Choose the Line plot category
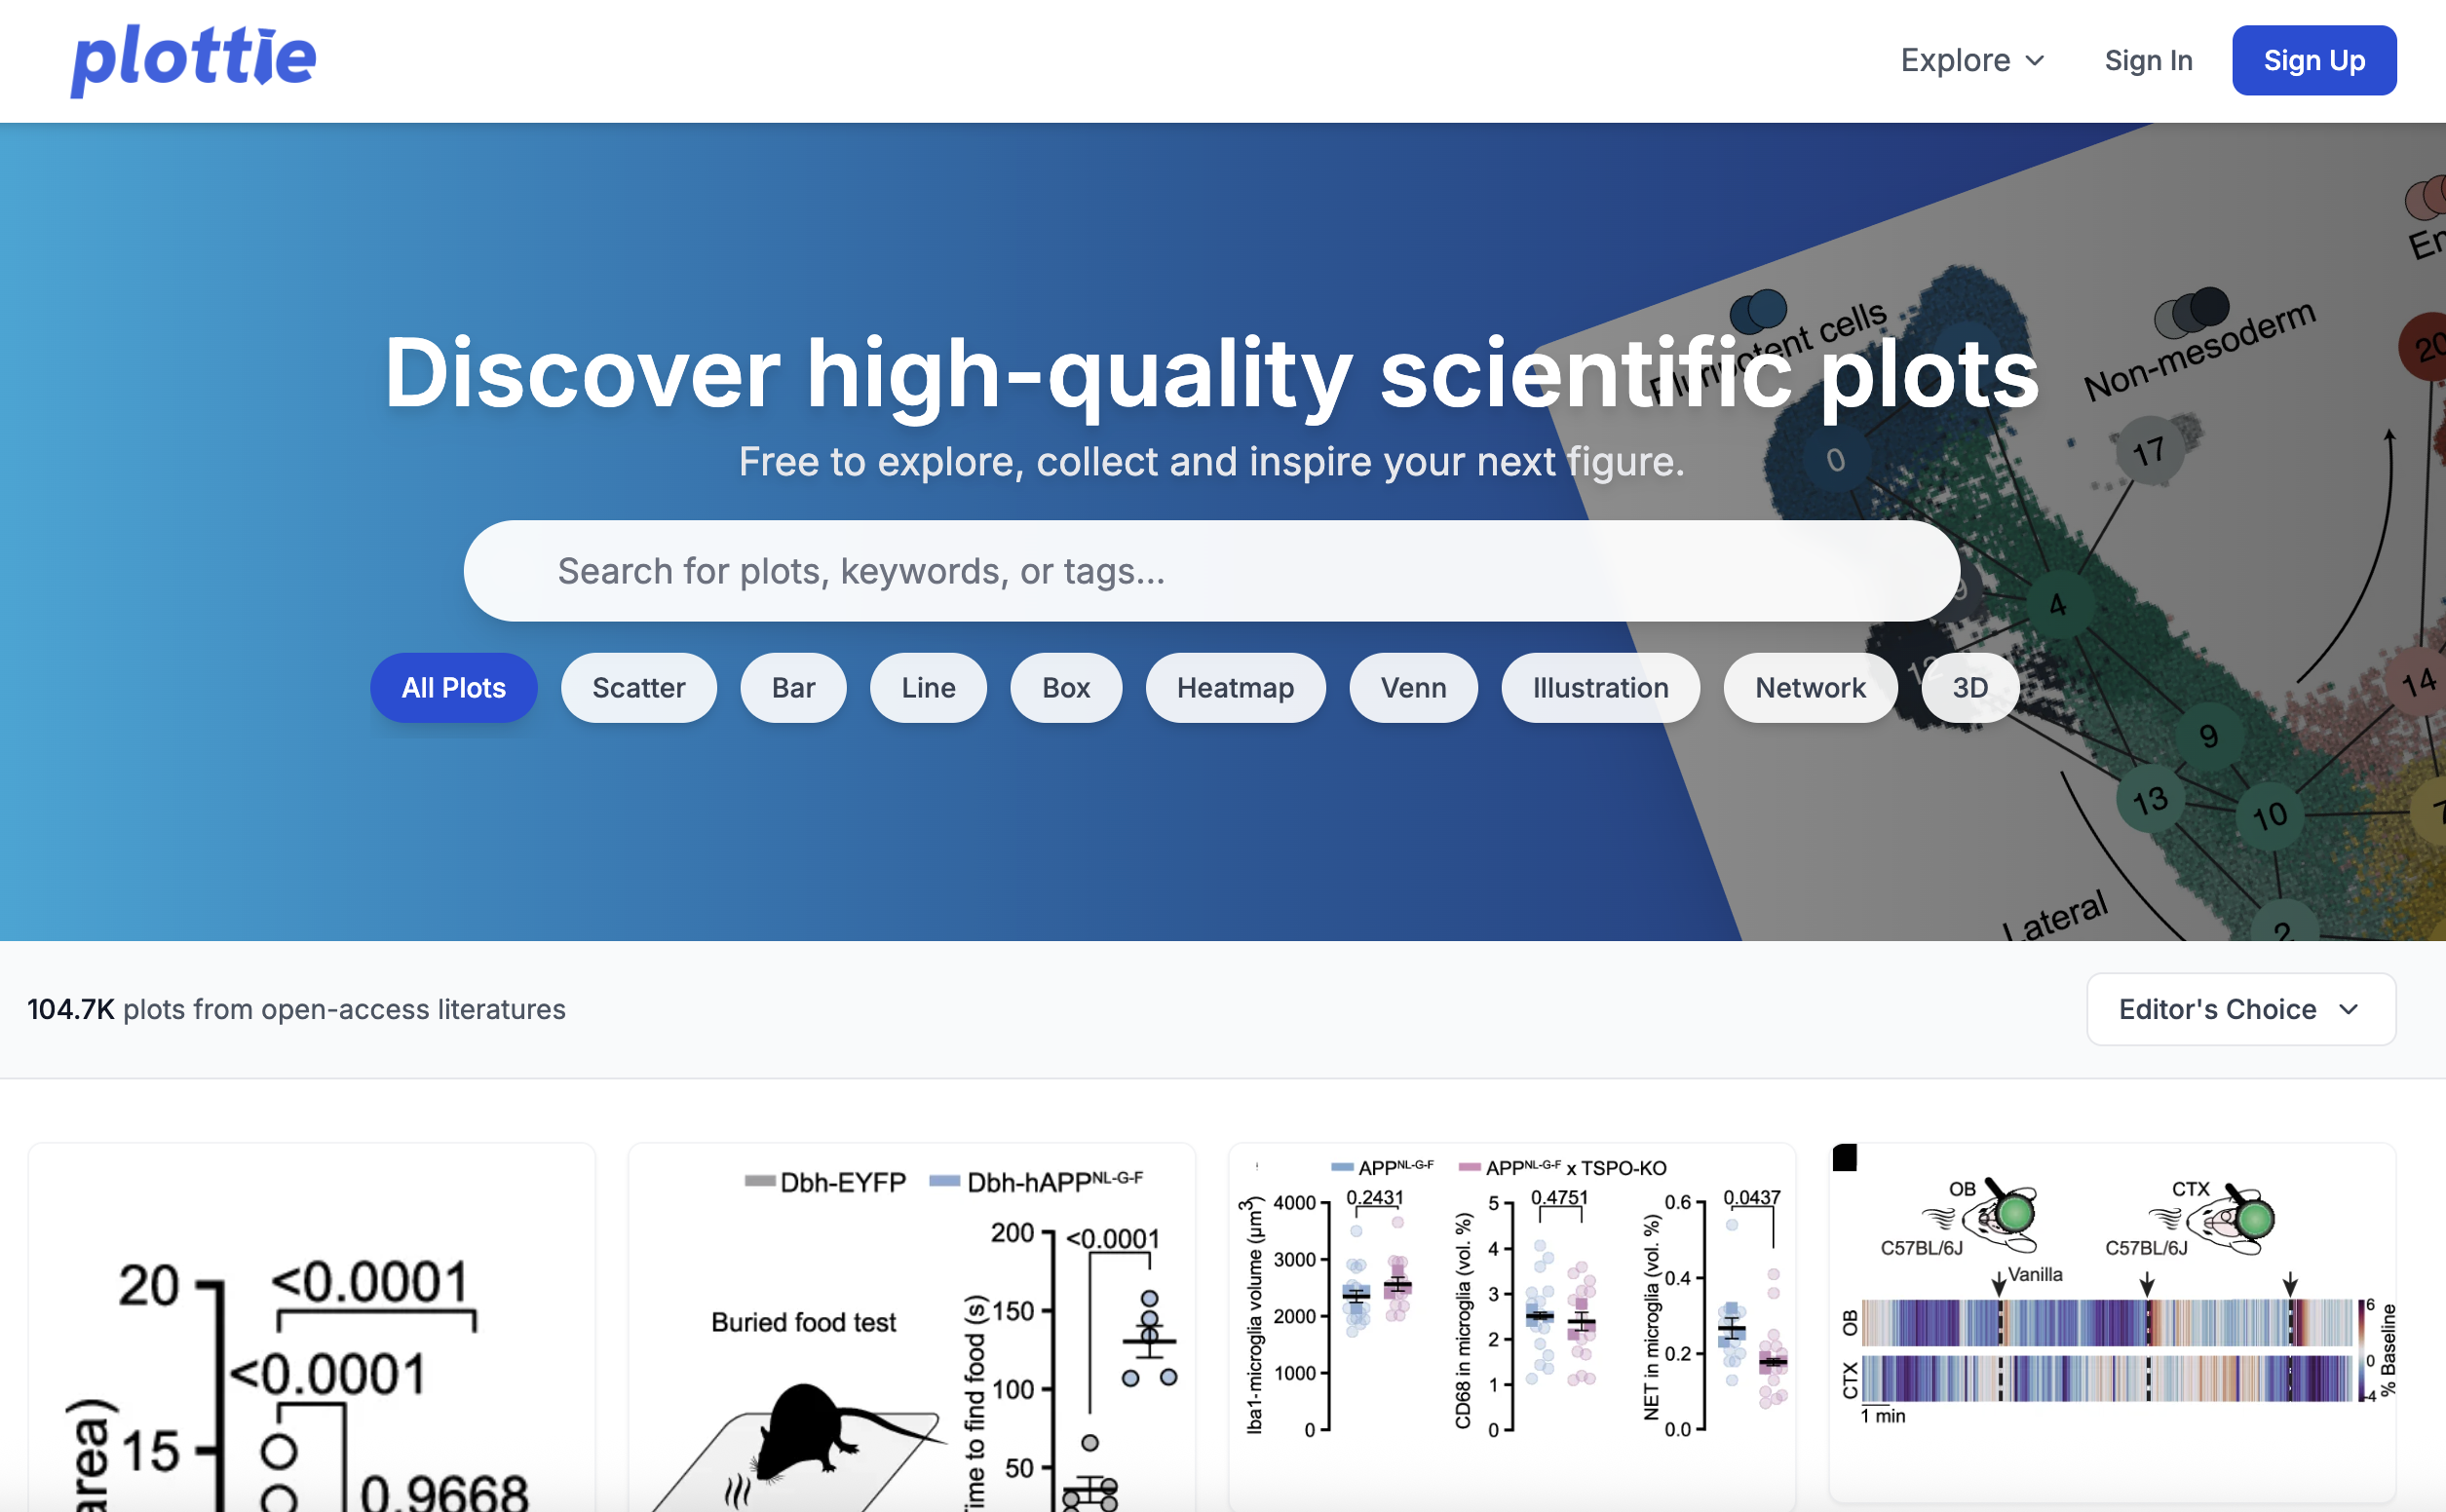The image size is (2446, 1512). [x=928, y=688]
